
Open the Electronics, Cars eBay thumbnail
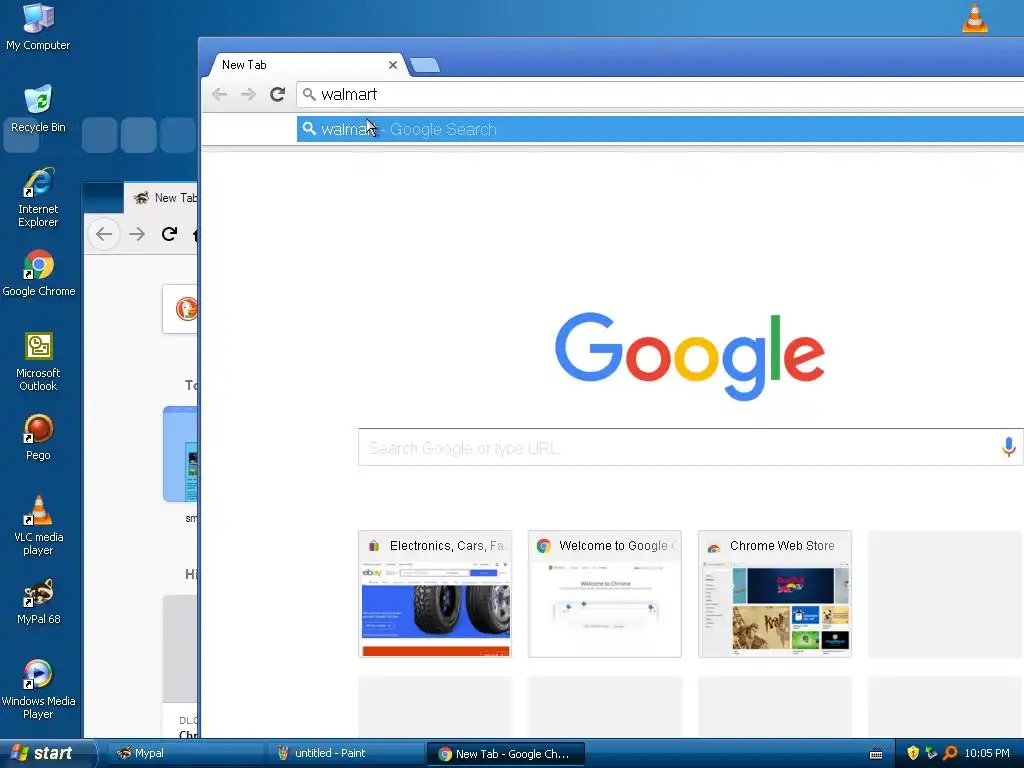coord(435,594)
